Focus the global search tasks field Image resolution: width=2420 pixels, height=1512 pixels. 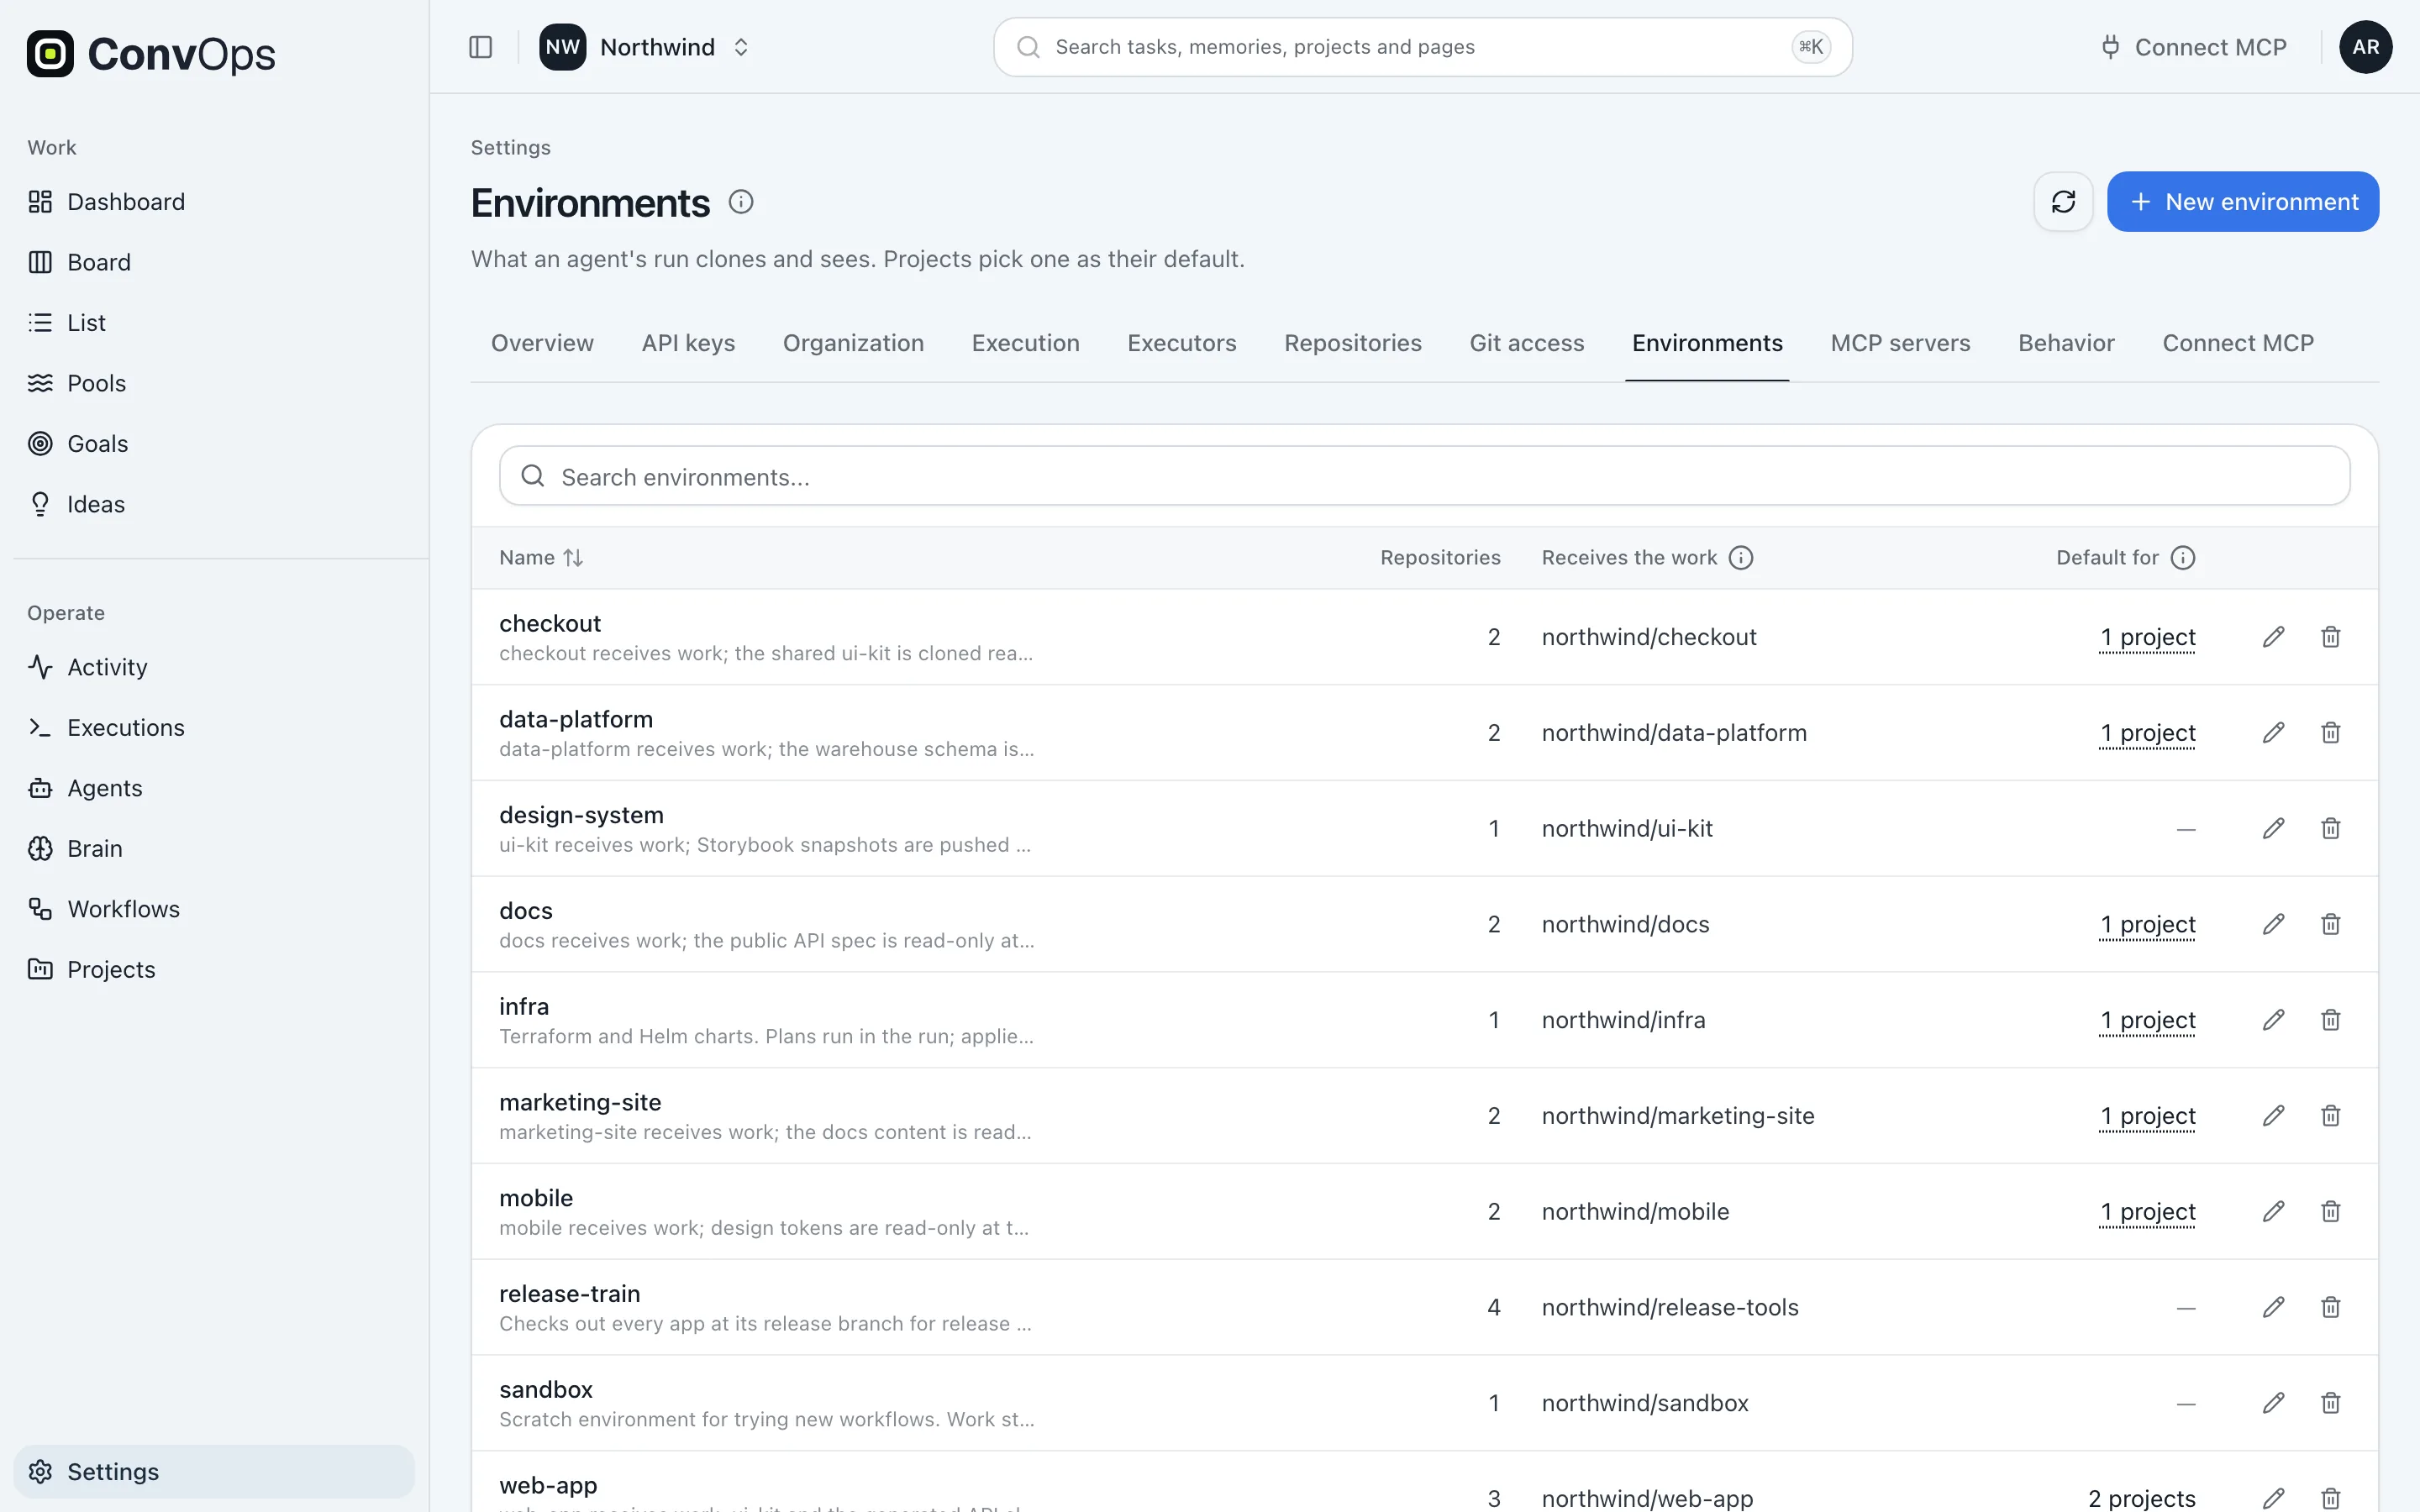tap(1422, 47)
